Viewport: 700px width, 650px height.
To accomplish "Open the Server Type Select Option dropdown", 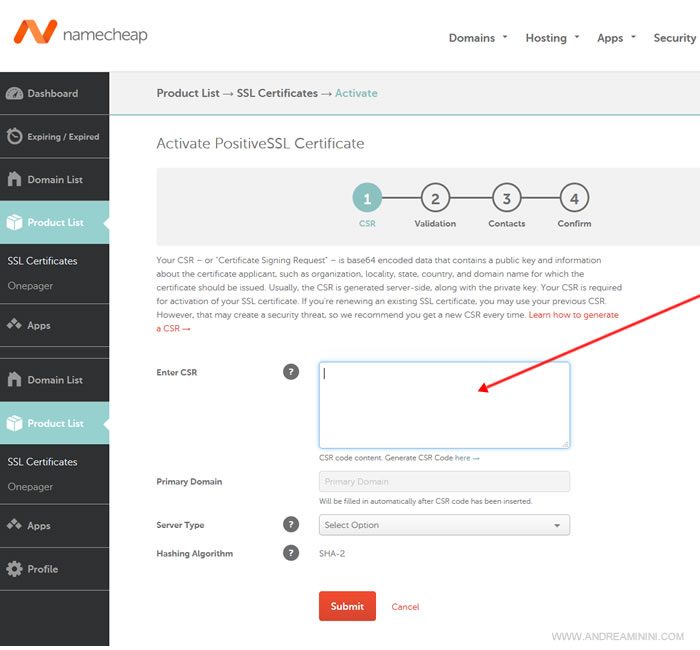I will 444,525.
